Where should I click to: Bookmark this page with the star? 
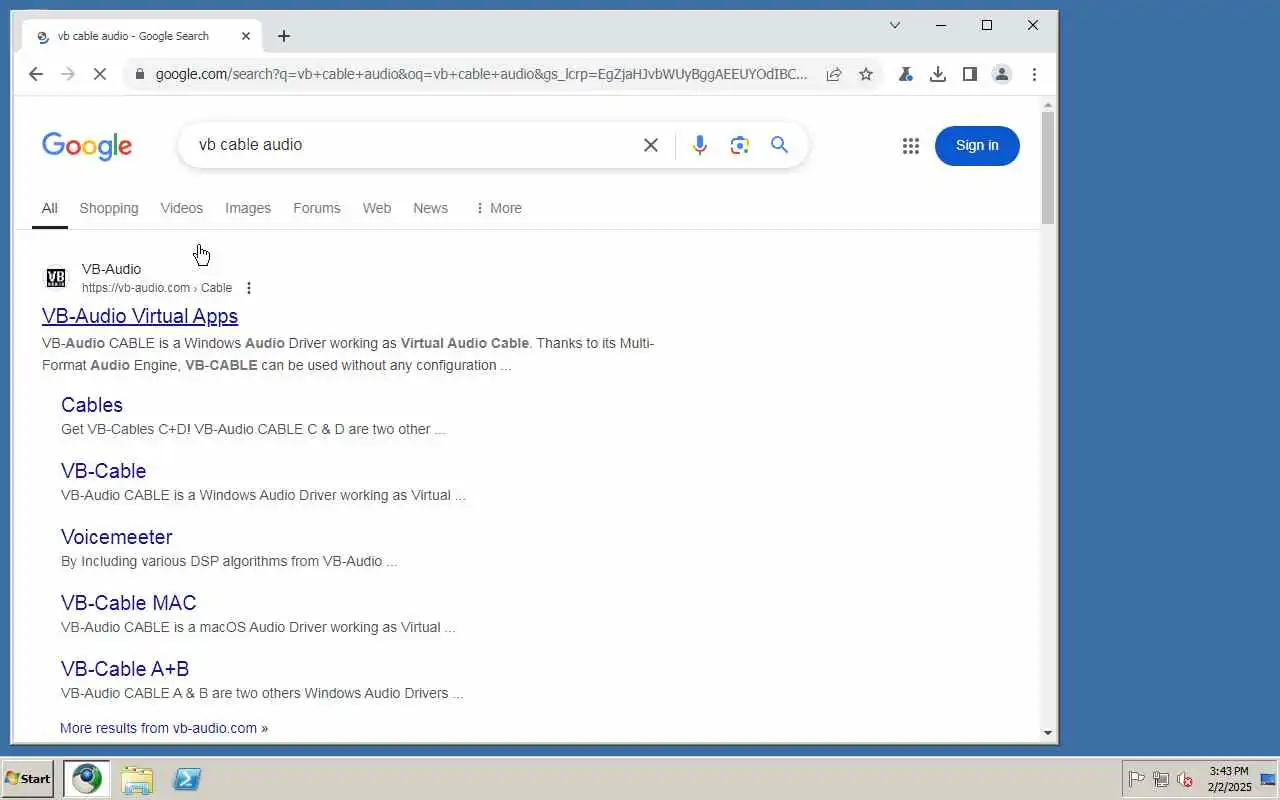click(866, 74)
